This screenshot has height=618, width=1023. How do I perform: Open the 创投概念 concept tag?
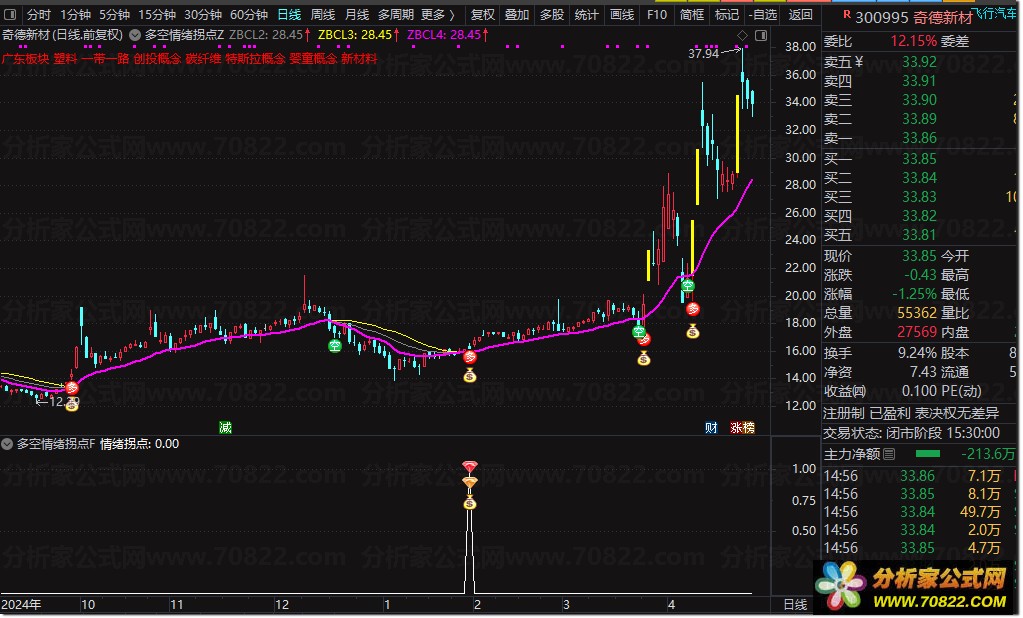pyautogui.click(x=157, y=59)
